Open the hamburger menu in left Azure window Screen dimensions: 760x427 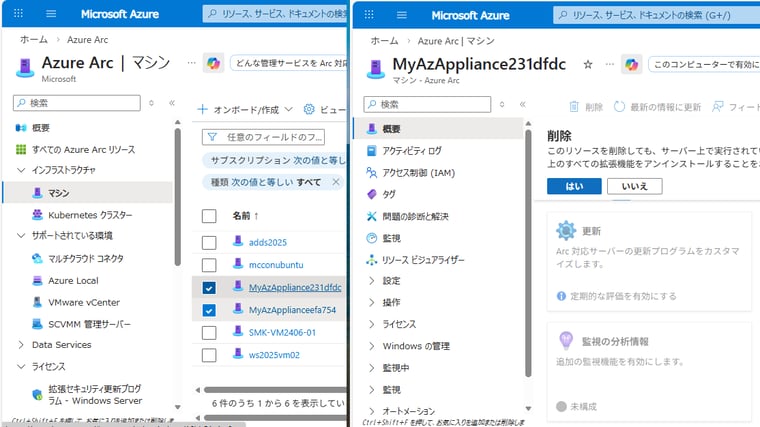(51, 14)
